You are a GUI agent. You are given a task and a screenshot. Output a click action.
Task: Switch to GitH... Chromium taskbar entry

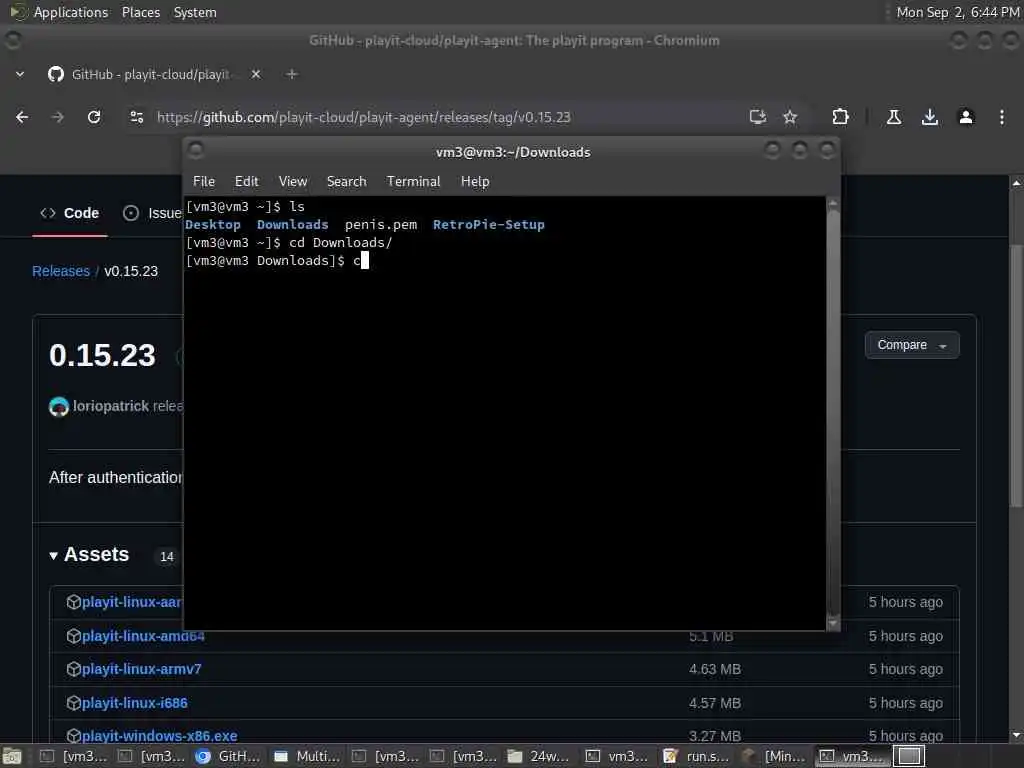(229, 756)
